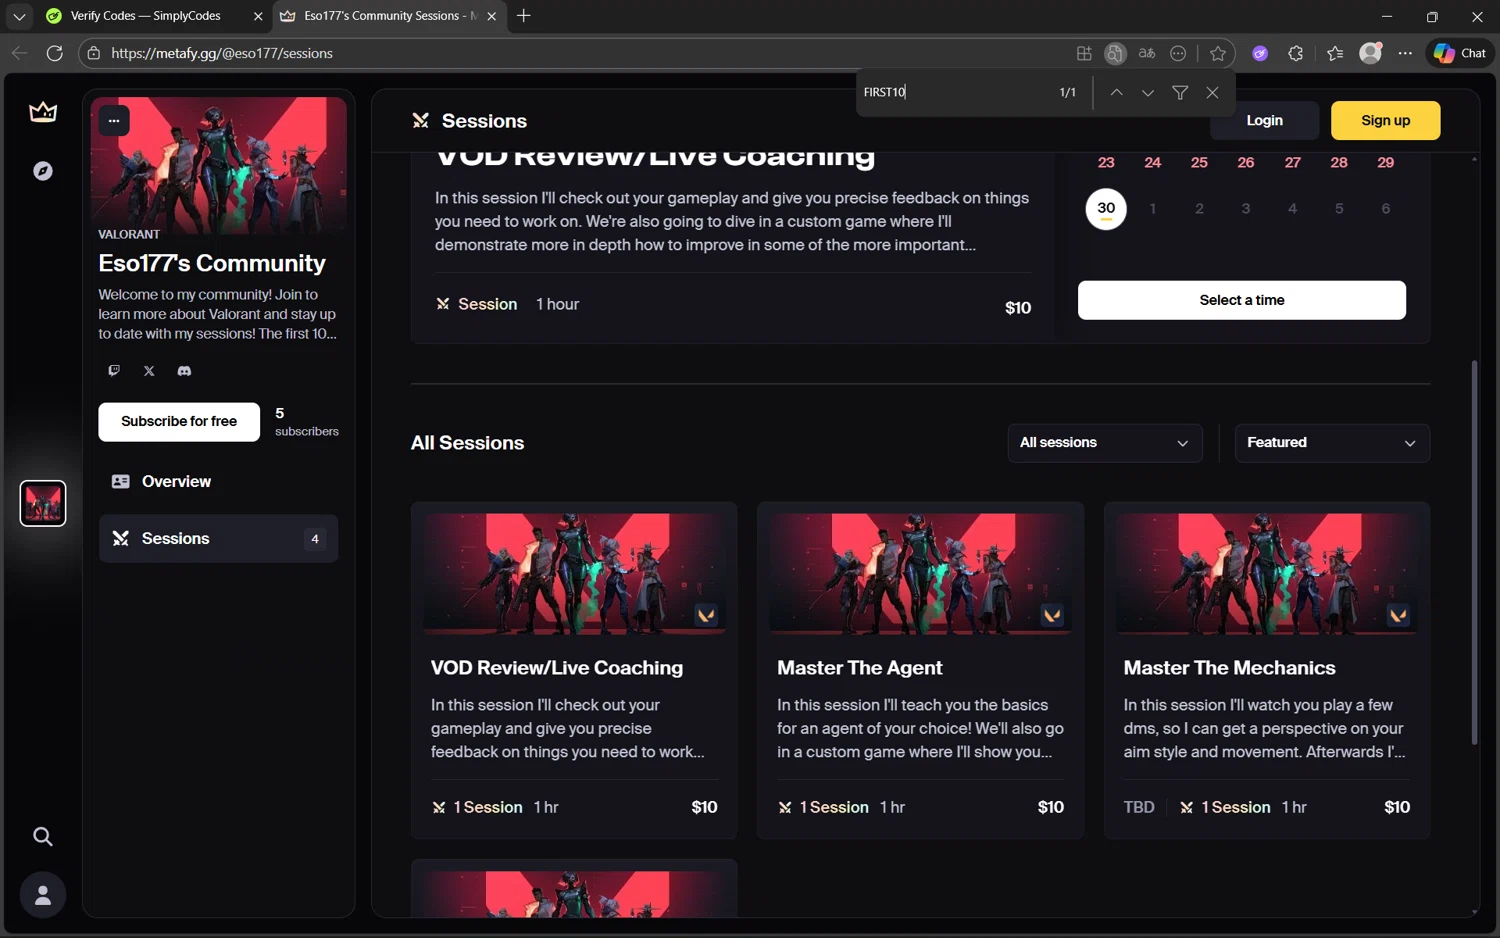Click the Sign up button
This screenshot has height=938, width=1500.
click(1385, 120)
